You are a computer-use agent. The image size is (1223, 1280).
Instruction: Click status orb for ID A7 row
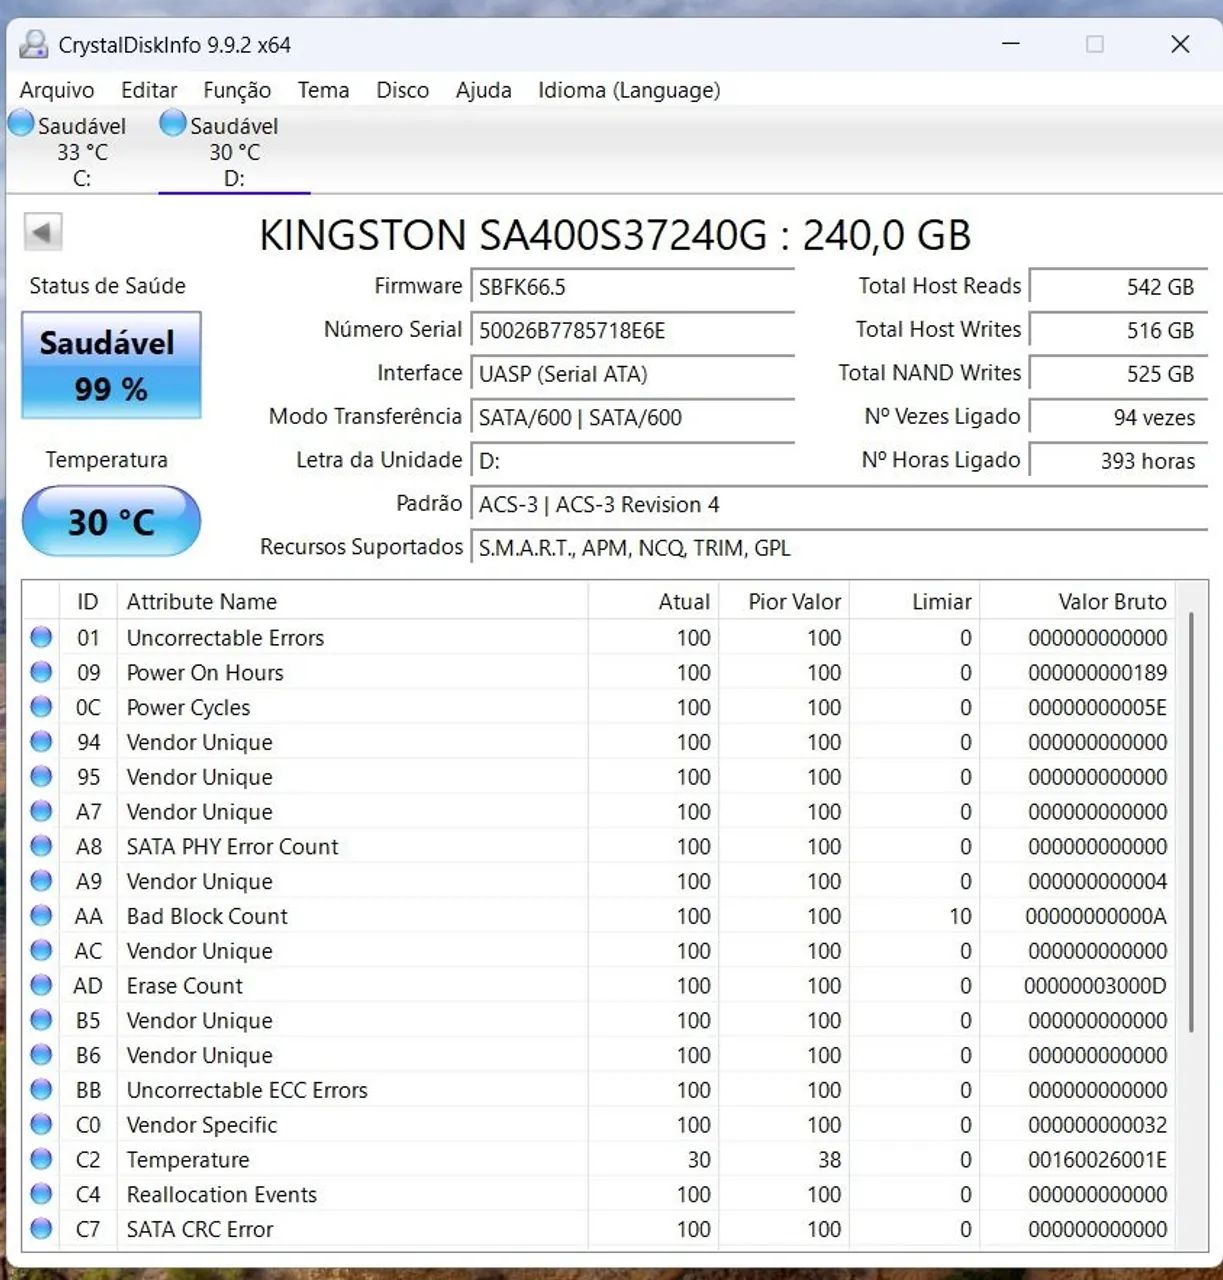coord(41,811)
